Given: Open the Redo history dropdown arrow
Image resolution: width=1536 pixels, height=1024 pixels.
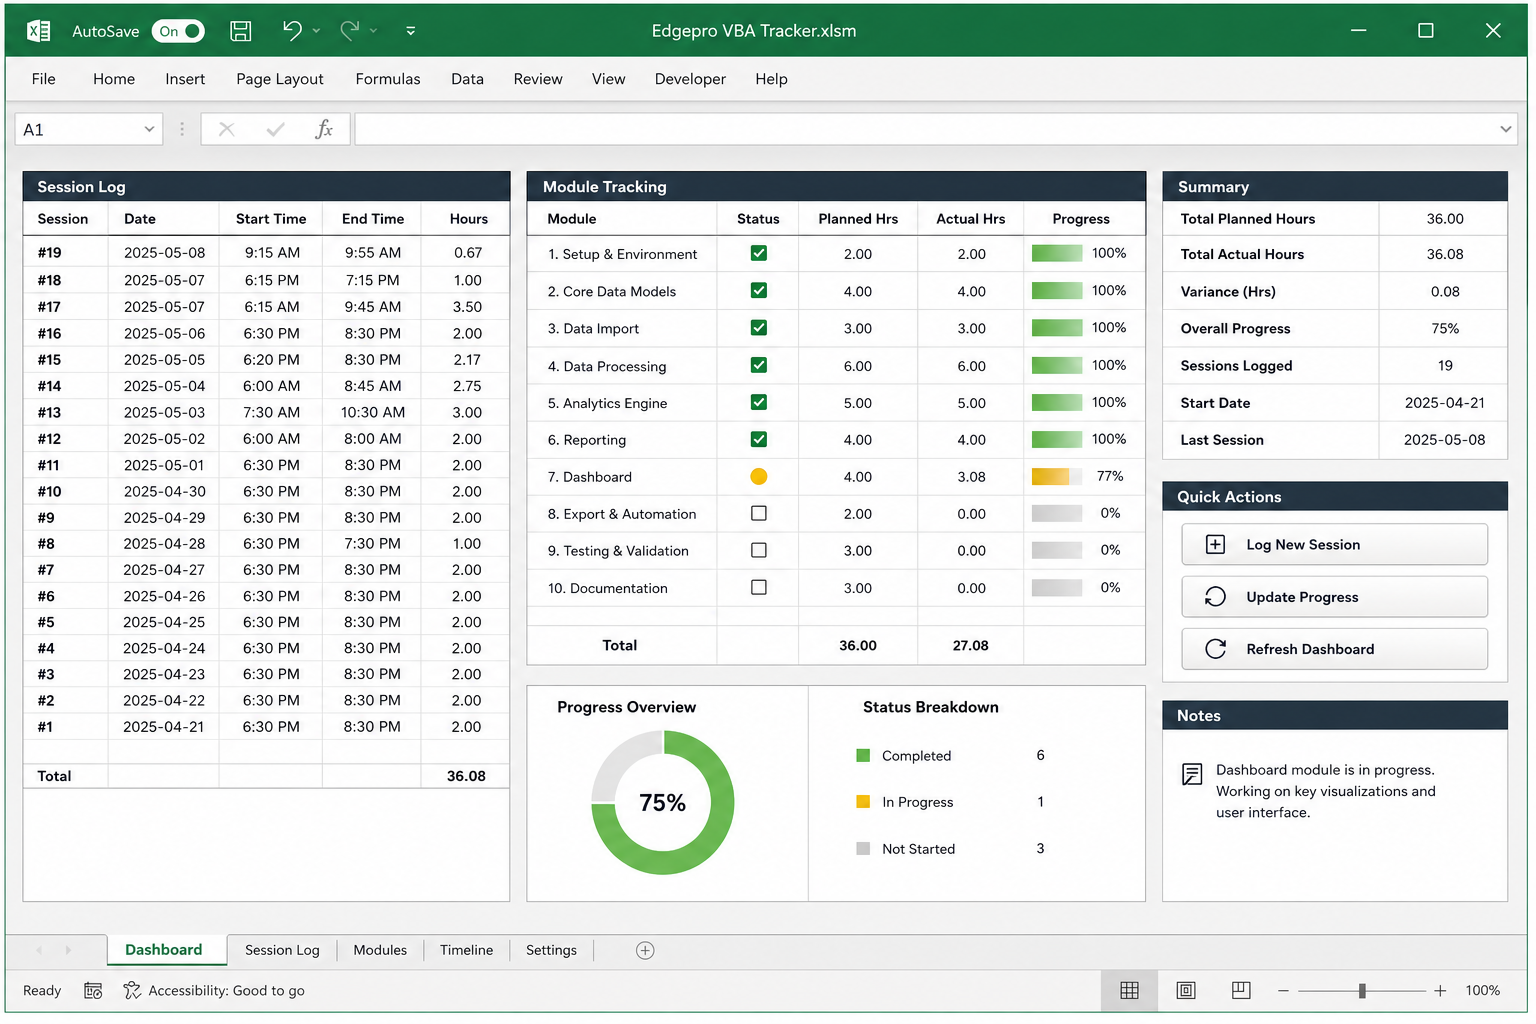Looking at the screenshot, I should pos(373,31).
